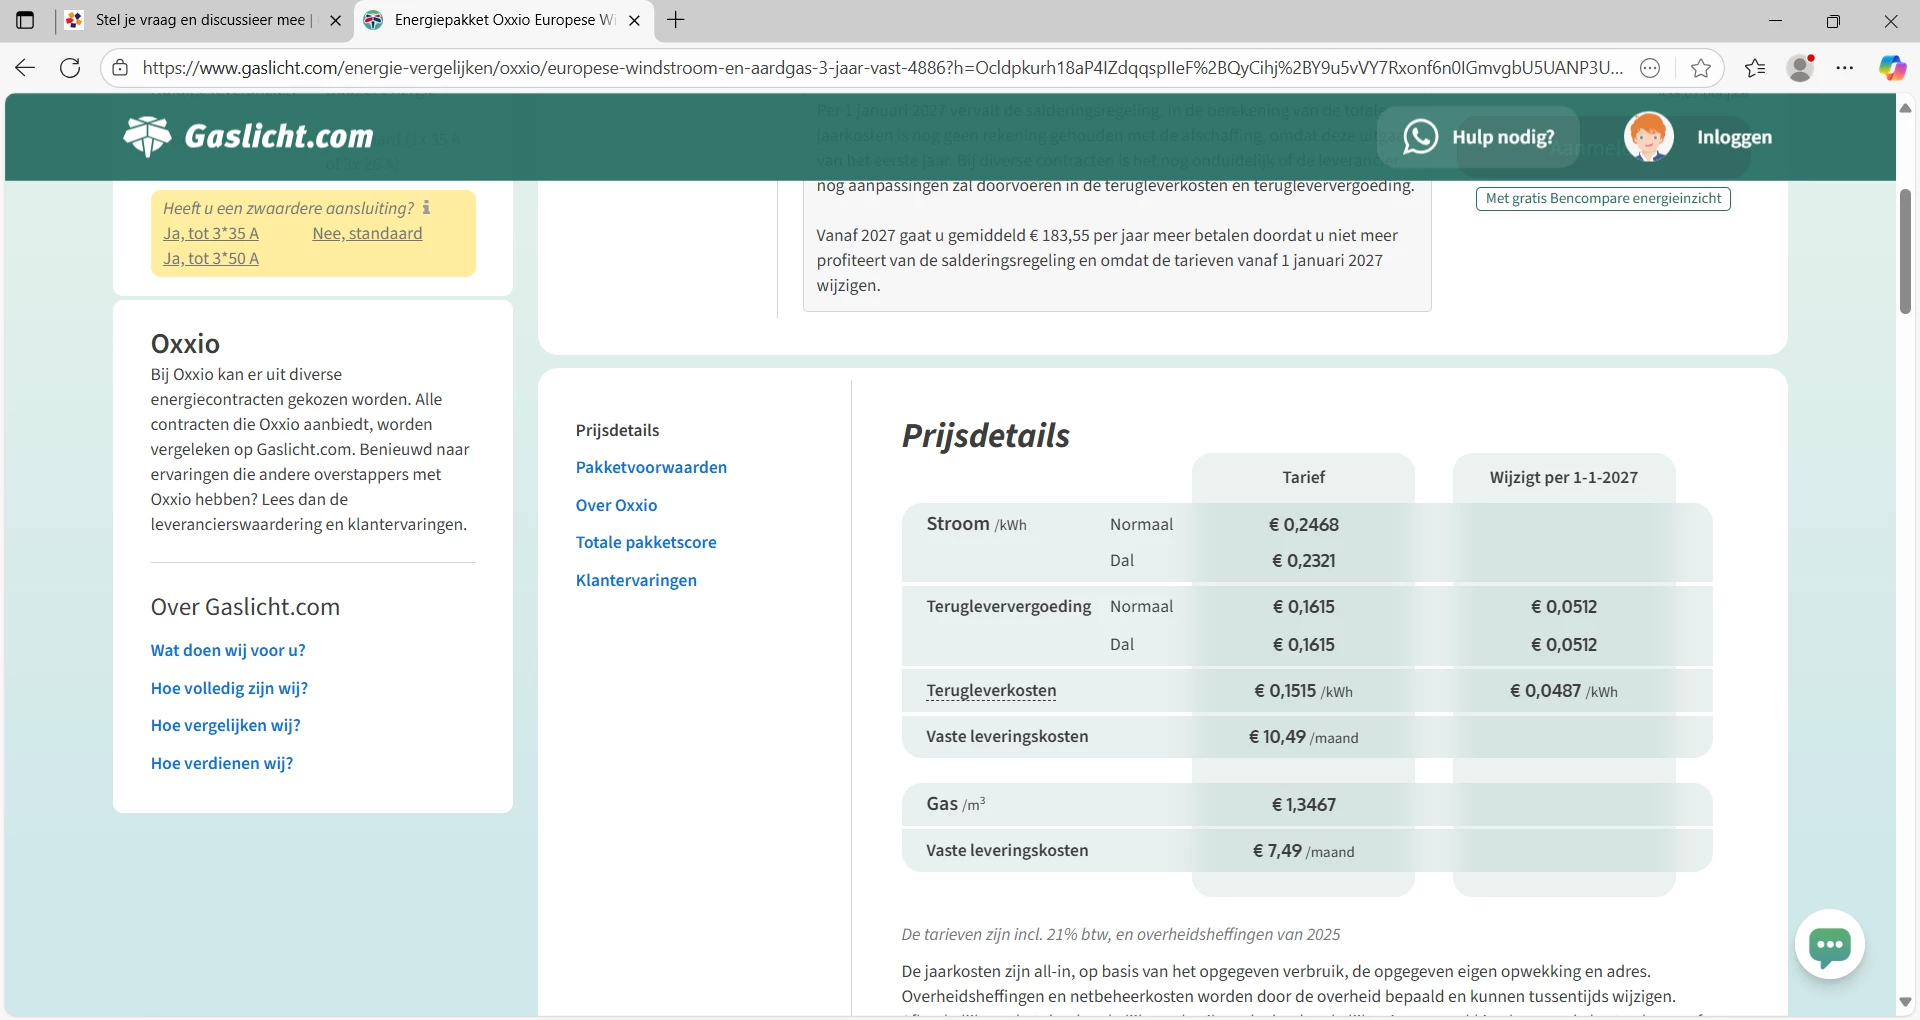Screen dimensions: 1920x1020
Task: Click the Prijsdetails heading
Action: point(985,435)
